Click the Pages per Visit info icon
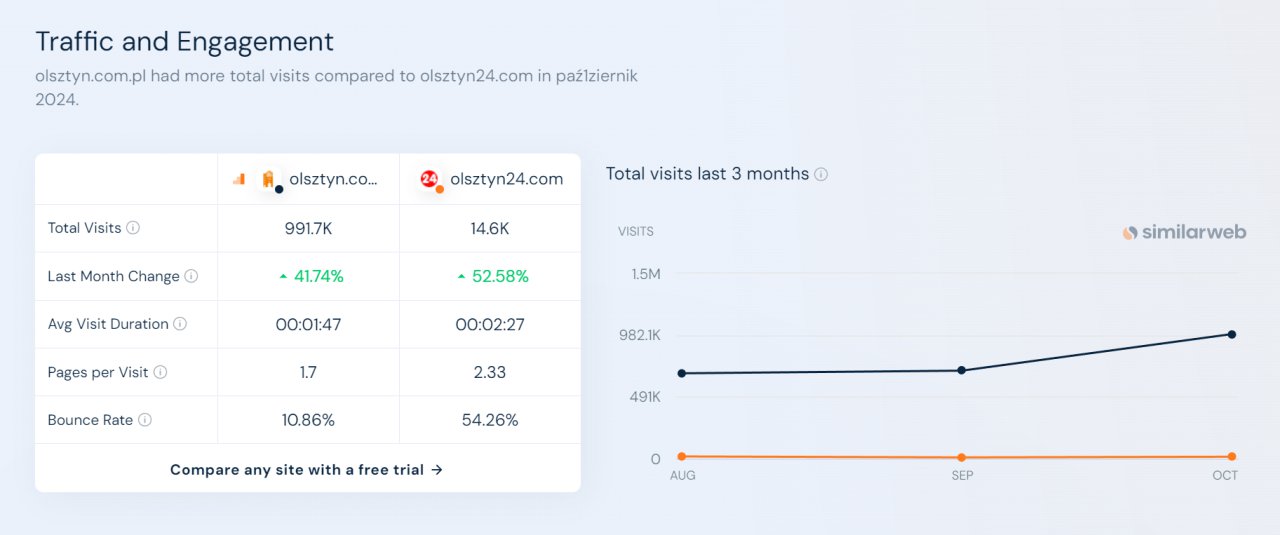 pos(160,372)
